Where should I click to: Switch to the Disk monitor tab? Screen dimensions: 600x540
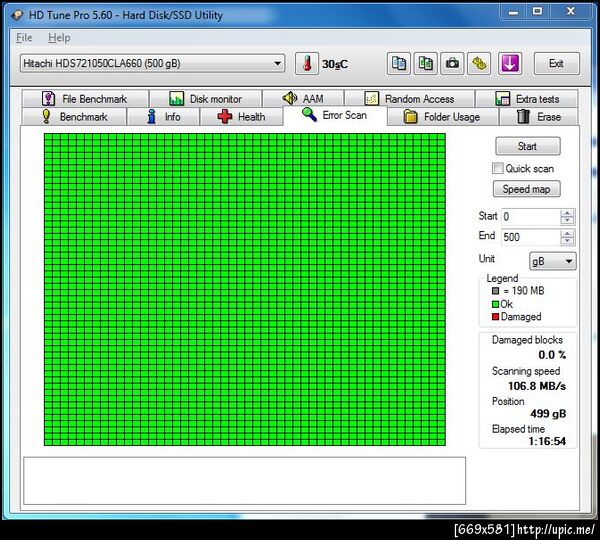click(x=205, y=99)
